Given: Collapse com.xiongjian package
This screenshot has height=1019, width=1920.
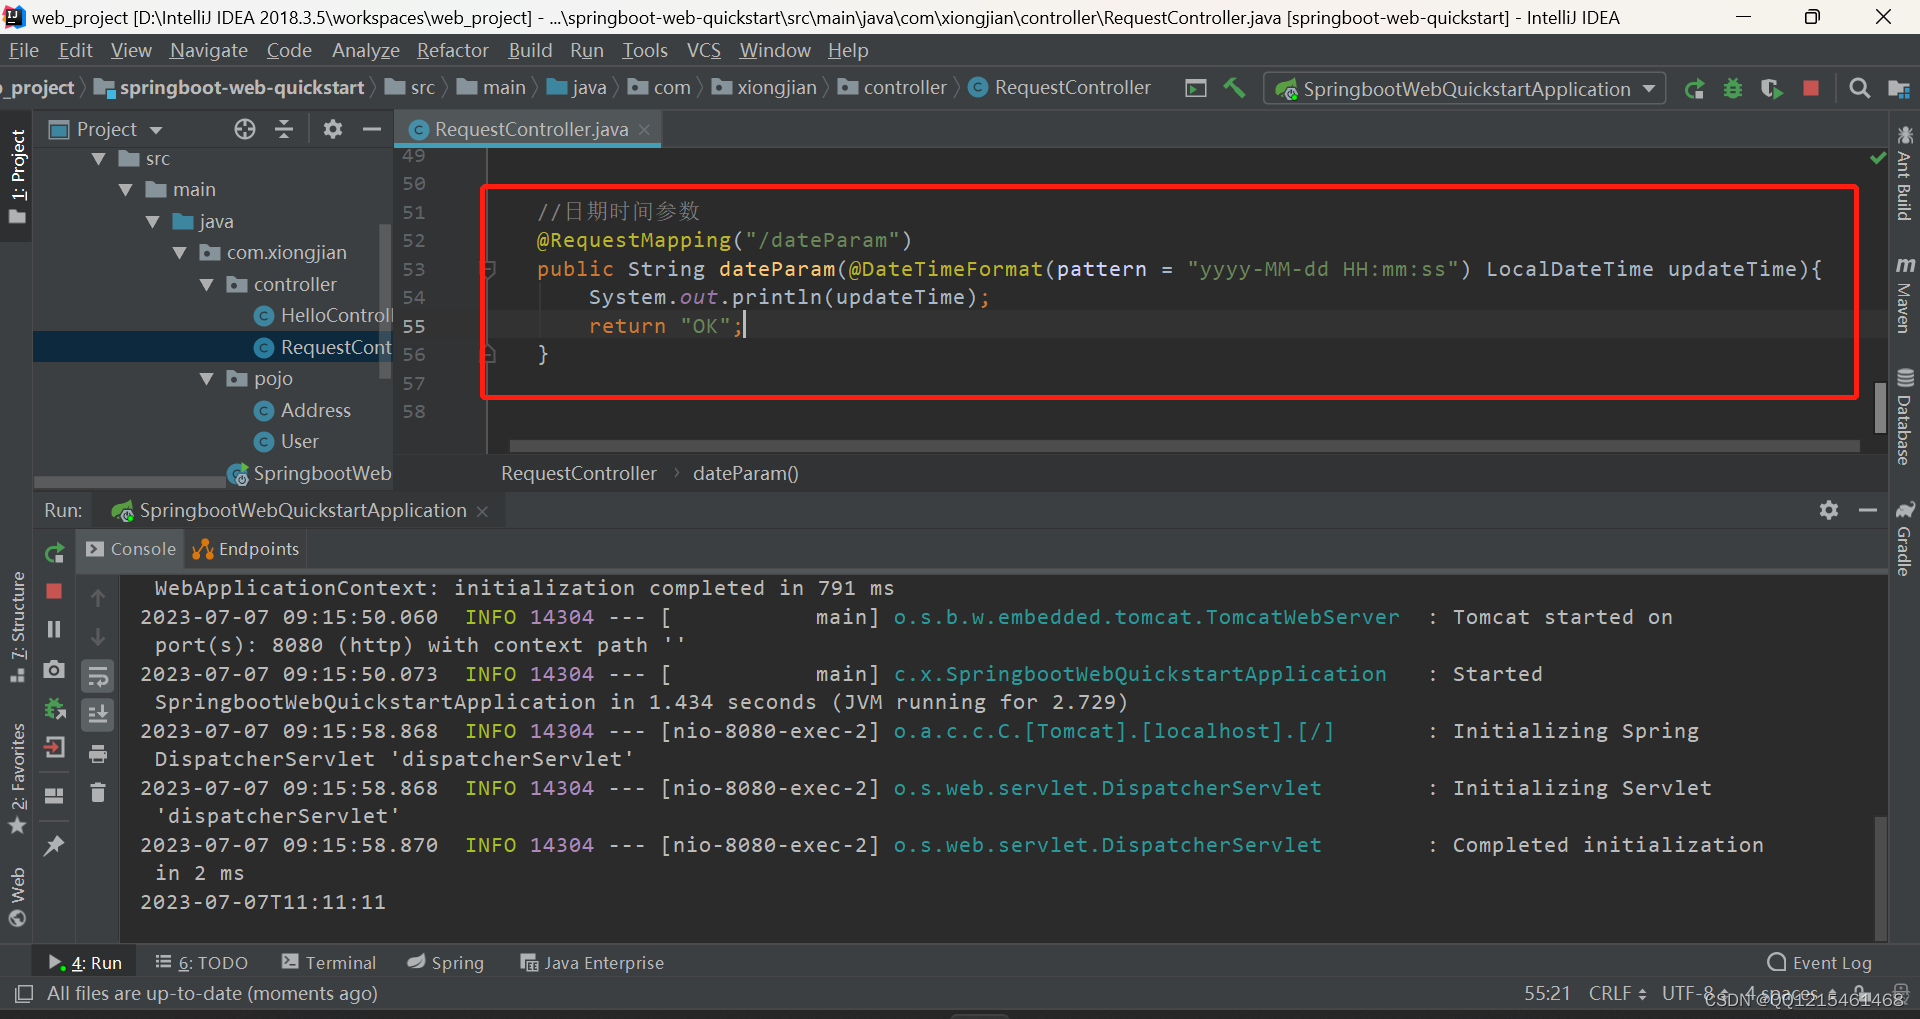Looking at the screenshot, I should click(180, 253).
